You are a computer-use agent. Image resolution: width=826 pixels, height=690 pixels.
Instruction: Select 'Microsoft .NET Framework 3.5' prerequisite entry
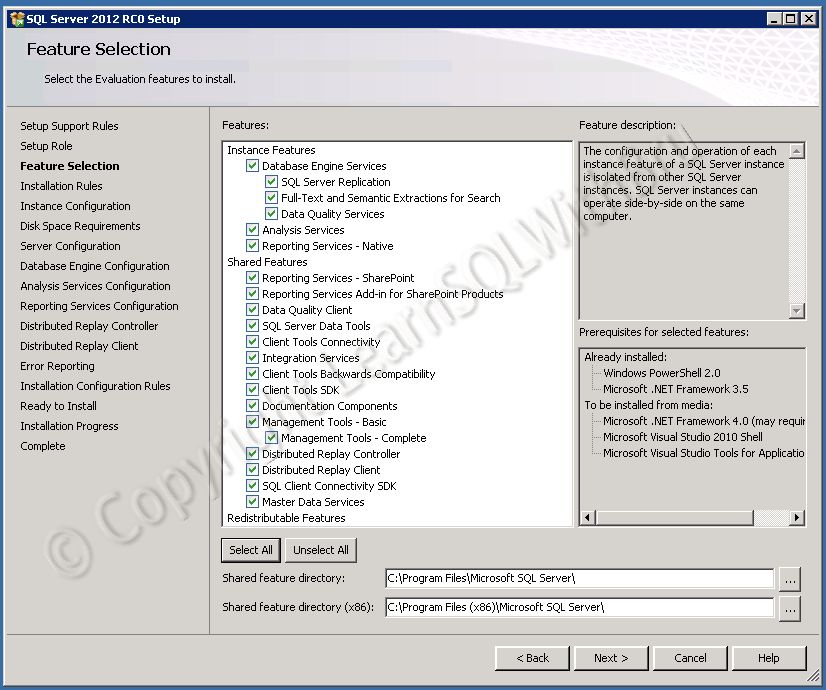pos(675,389)
